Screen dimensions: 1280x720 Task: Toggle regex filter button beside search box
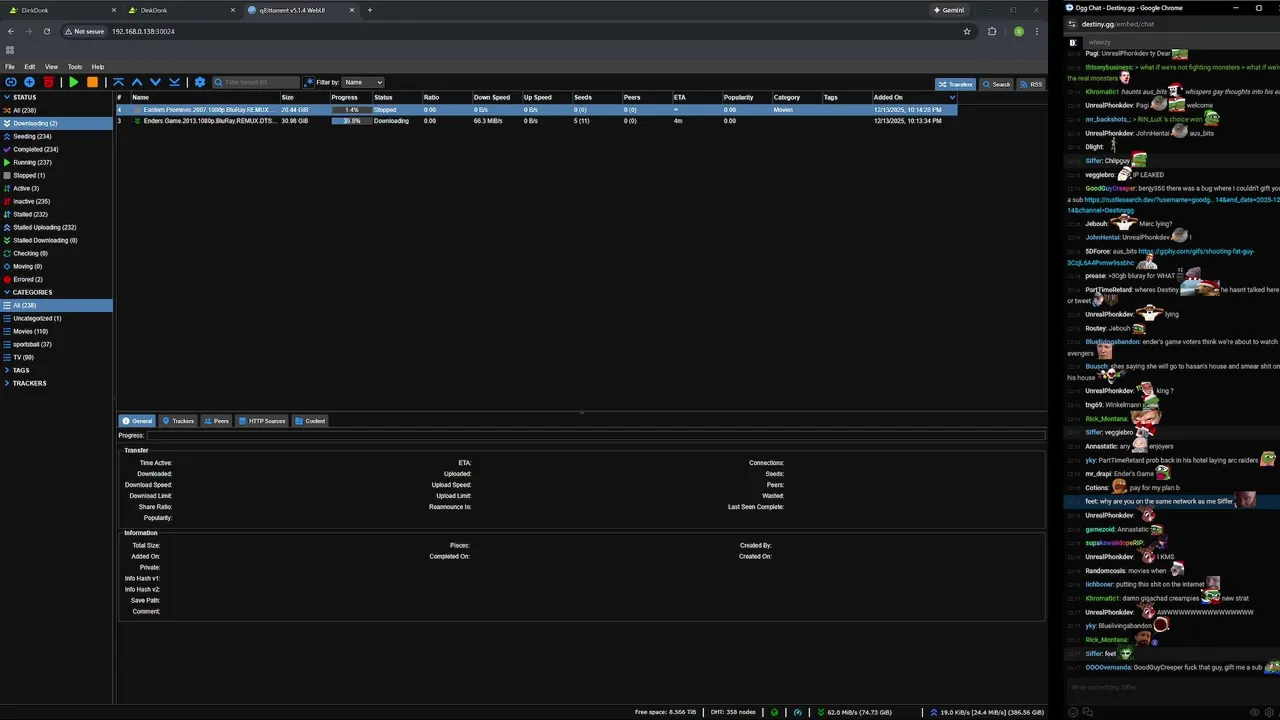308,82
